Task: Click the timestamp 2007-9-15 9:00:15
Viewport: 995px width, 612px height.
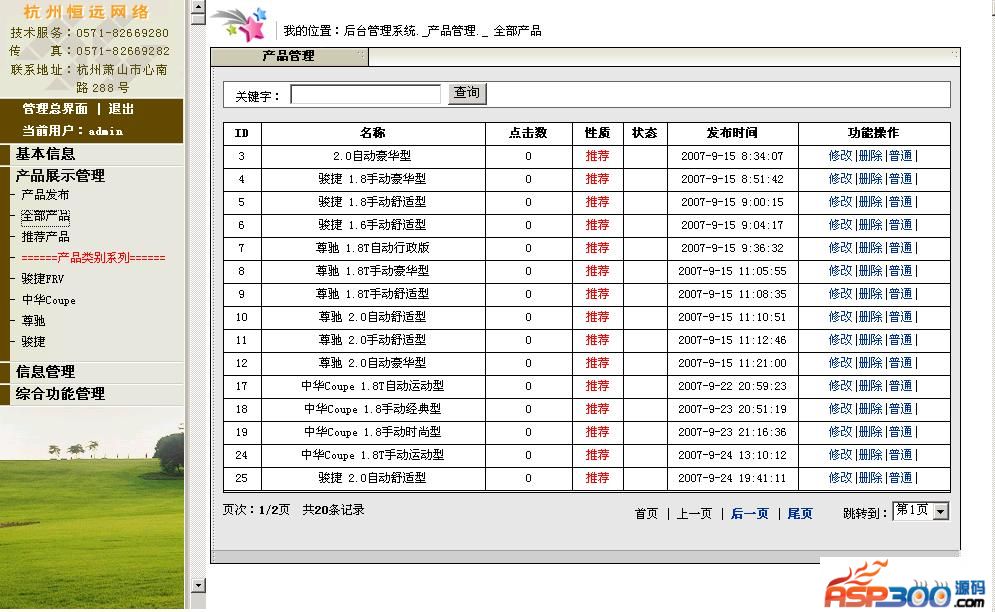Action: [x=732, y=202]
